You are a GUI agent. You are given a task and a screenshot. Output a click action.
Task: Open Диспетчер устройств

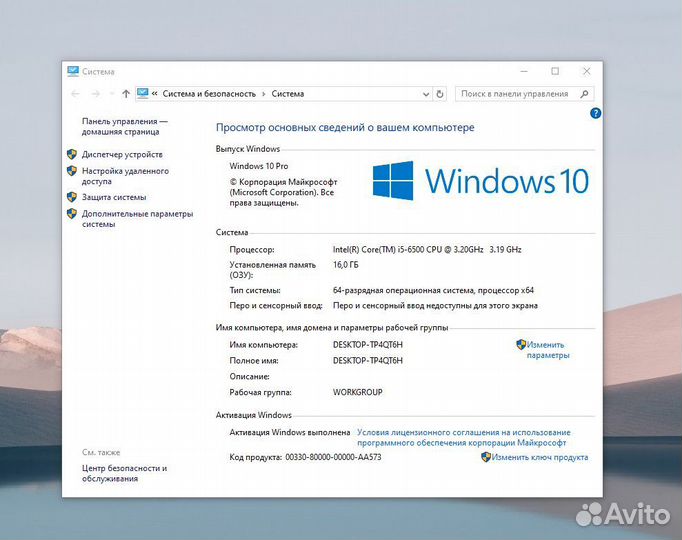coord(122,154)
